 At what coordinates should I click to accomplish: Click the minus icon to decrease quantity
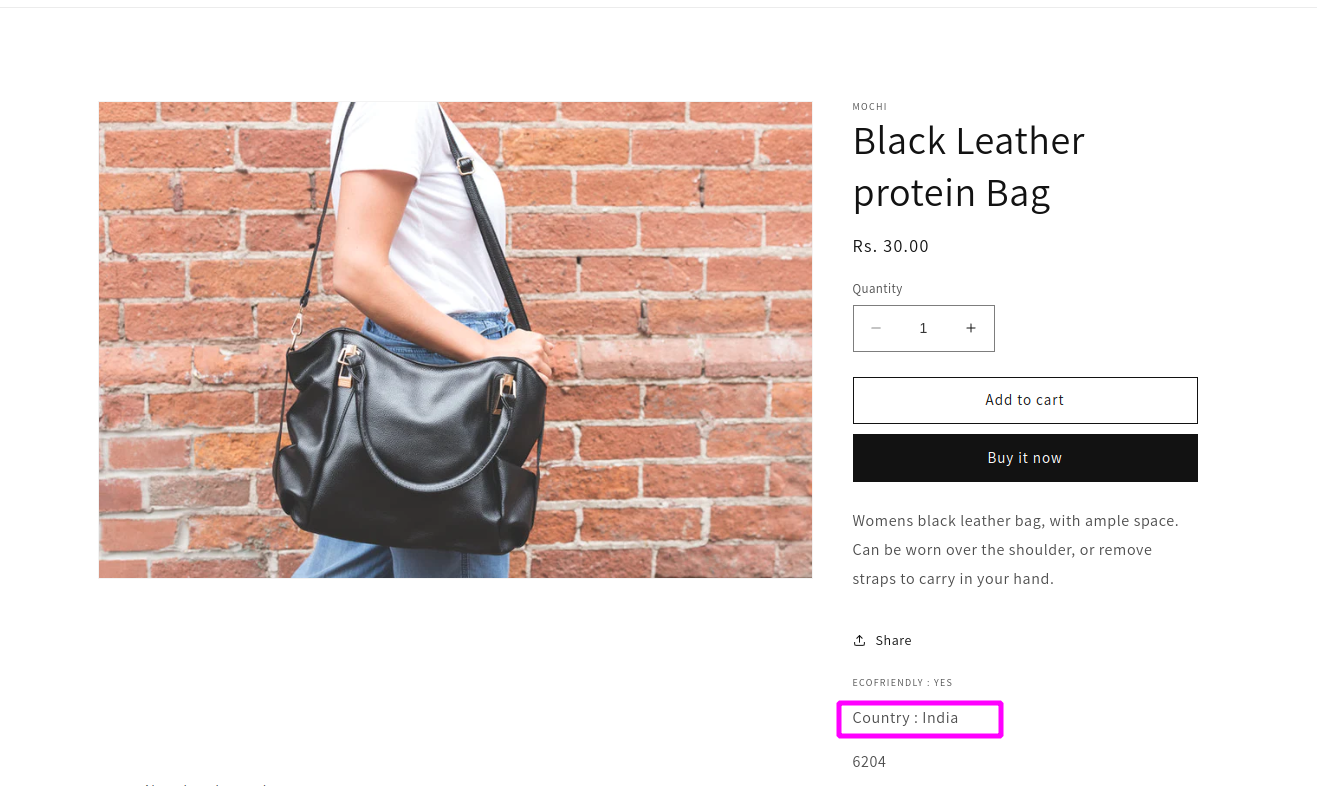[876, 328]
